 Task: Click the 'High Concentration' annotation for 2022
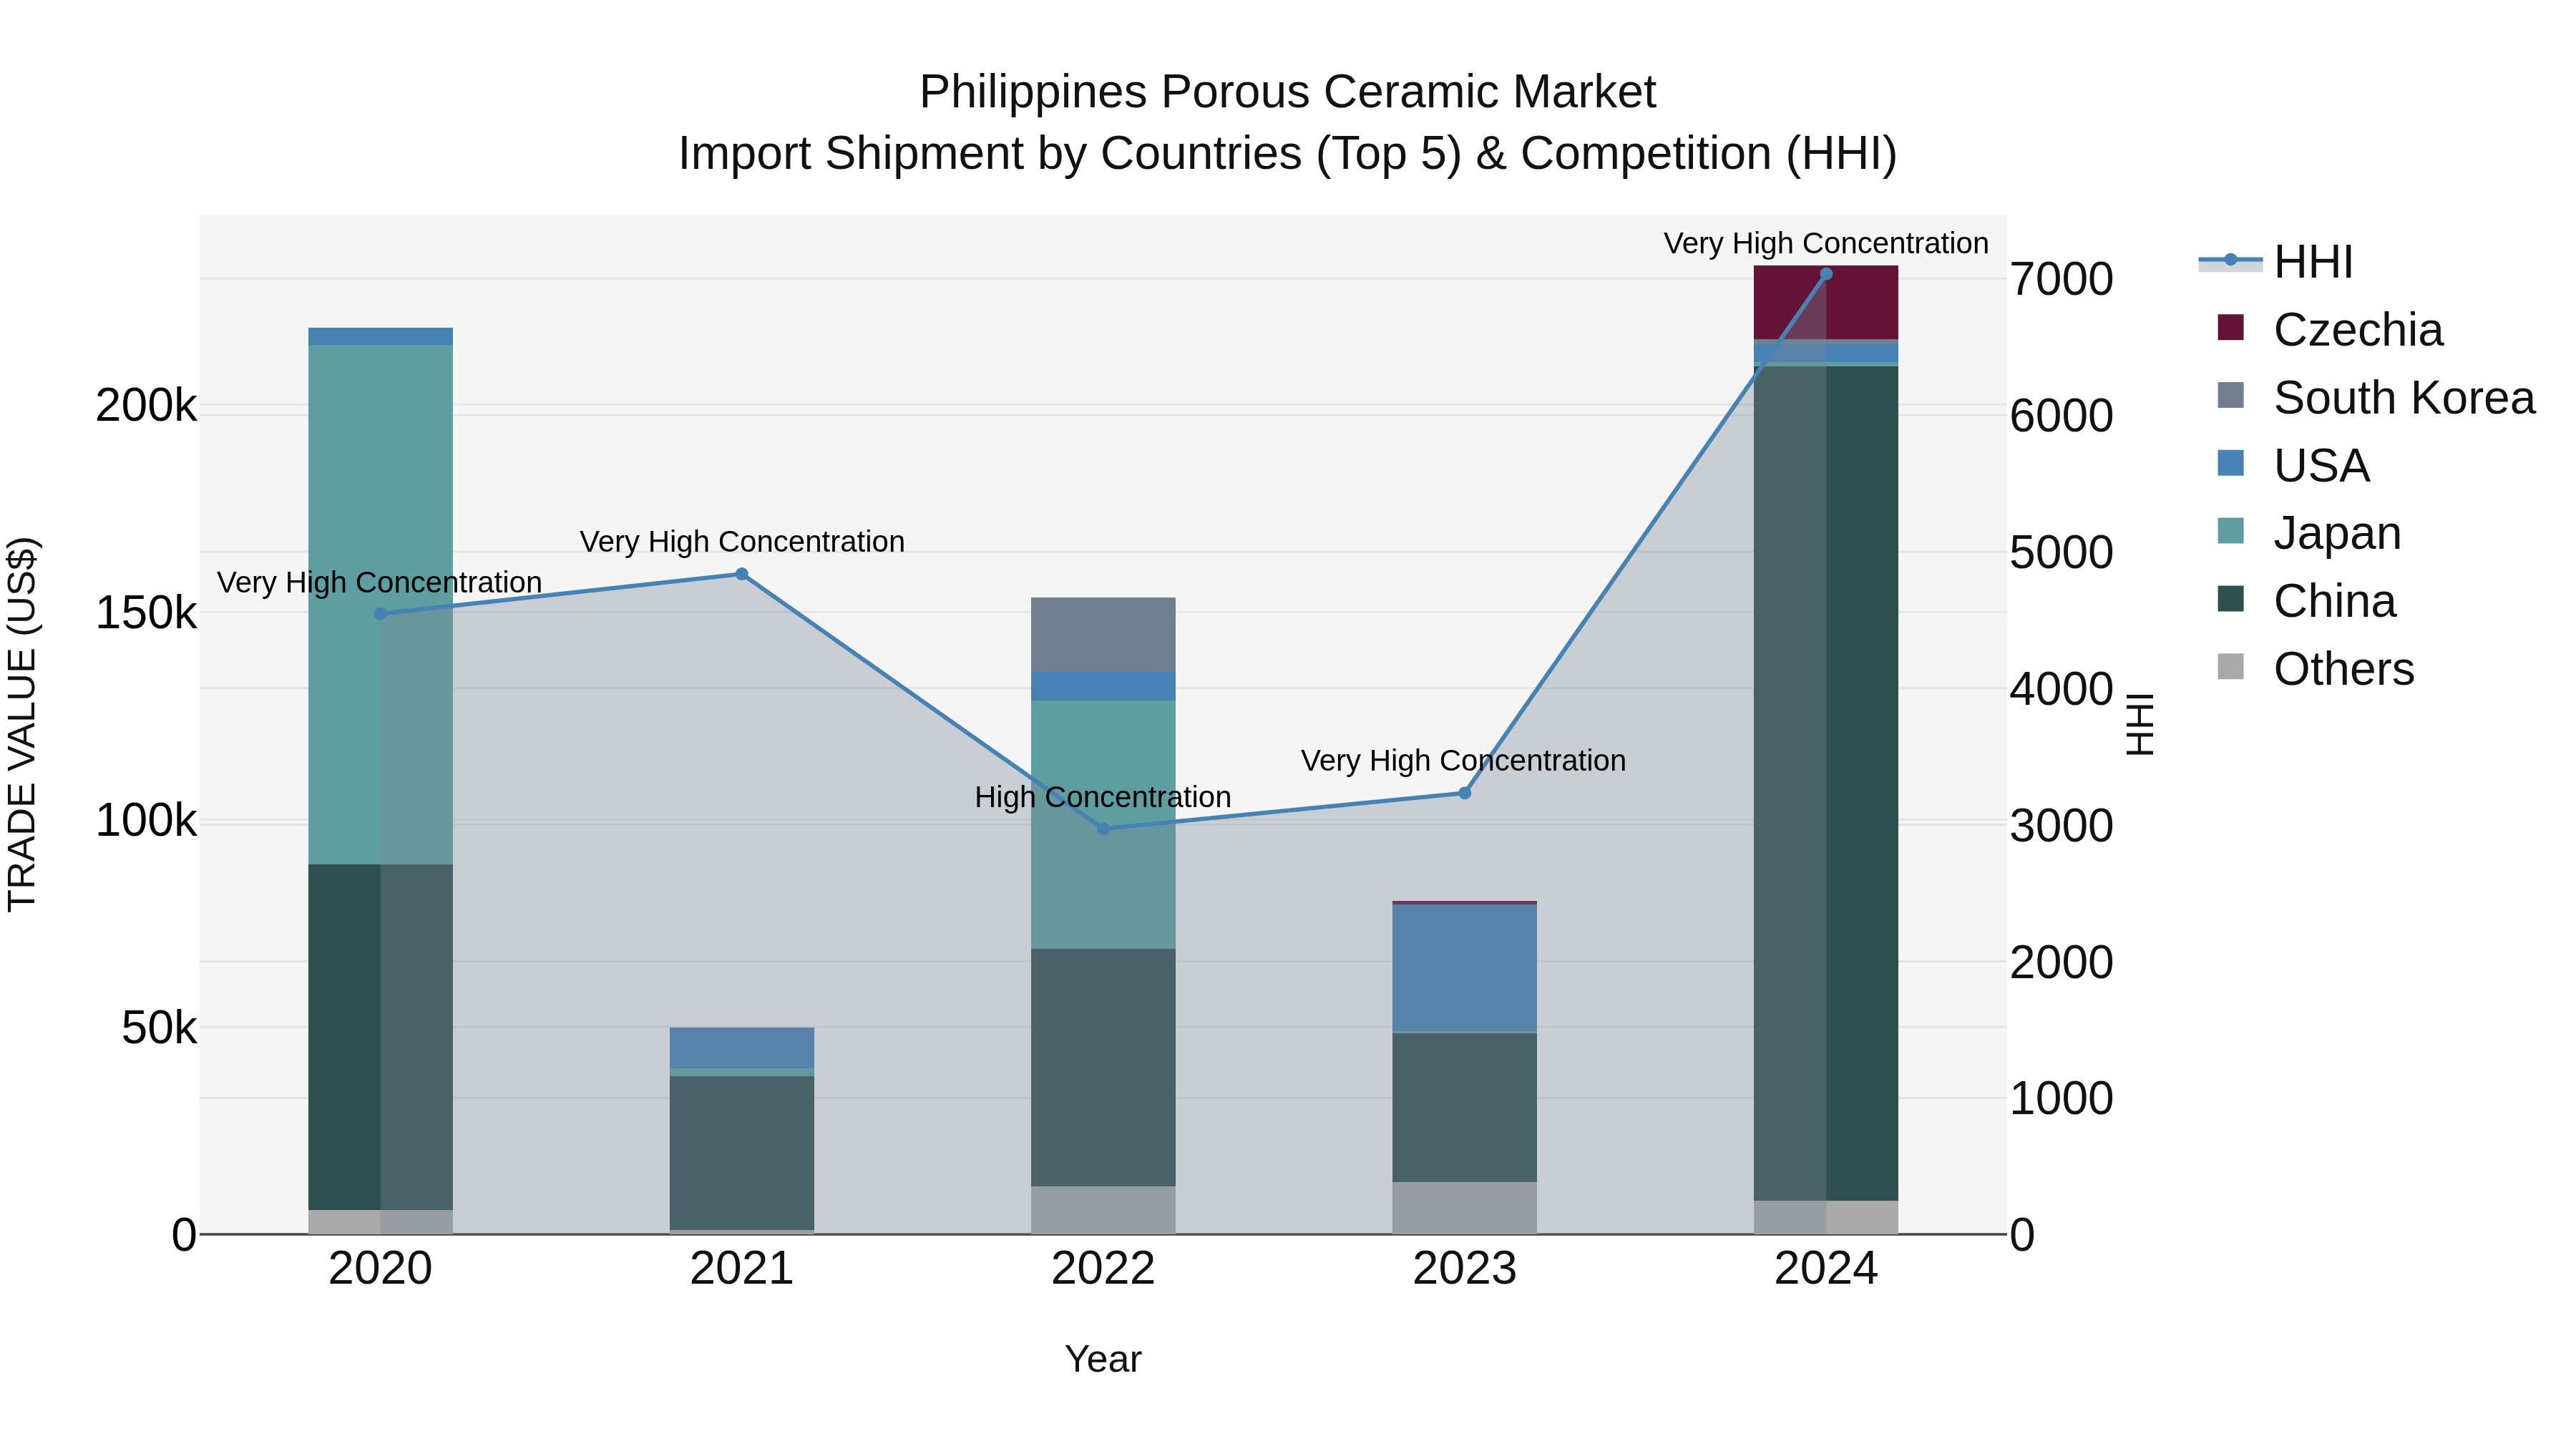[1103, 797]
